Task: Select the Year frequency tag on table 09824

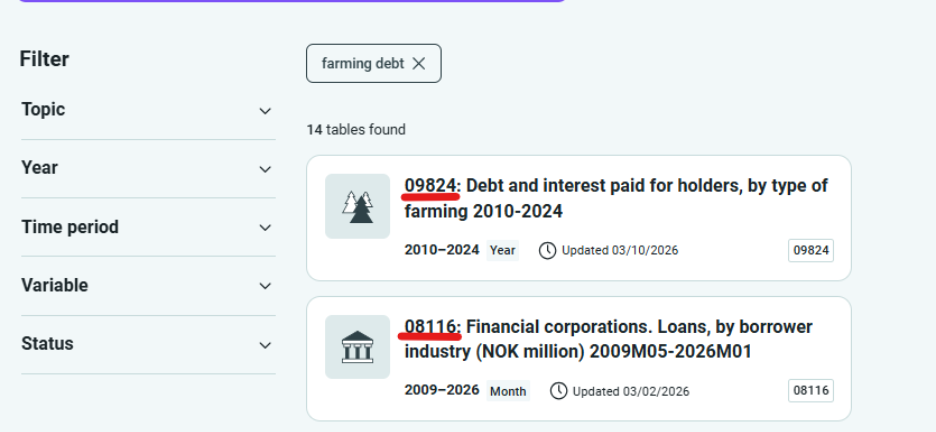Action: click(x=503, y=250)
